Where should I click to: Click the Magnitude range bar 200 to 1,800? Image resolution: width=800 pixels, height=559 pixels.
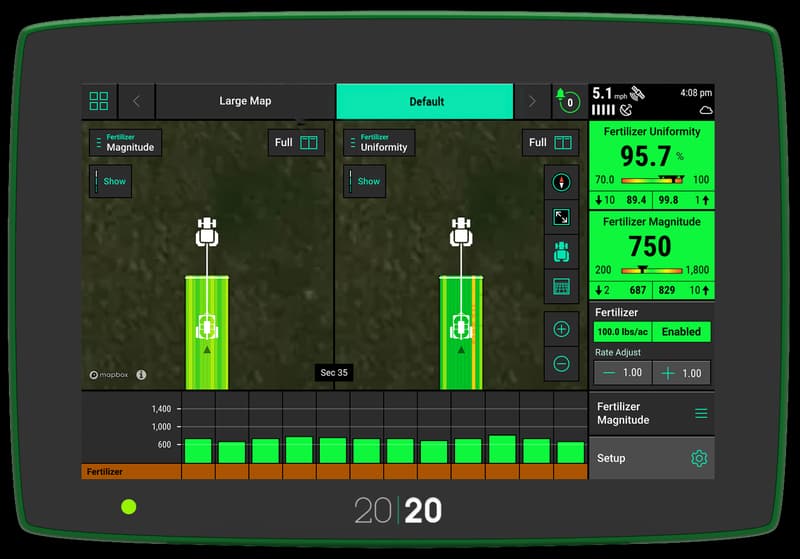pos(652,270)
